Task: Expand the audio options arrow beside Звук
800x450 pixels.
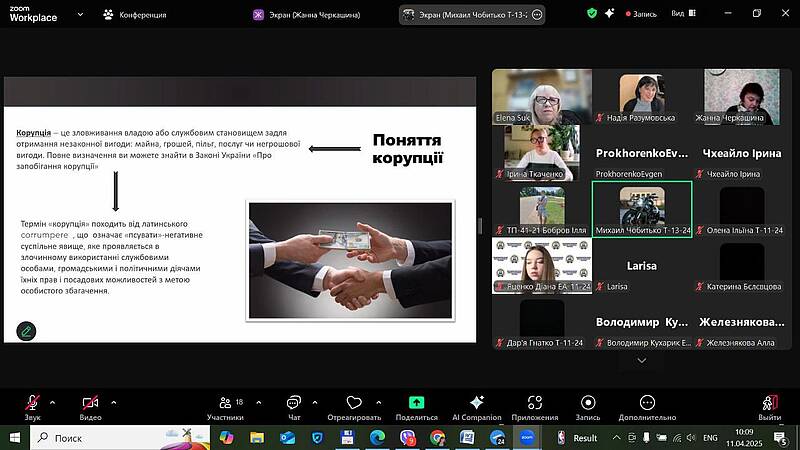Action: [52, 401]
